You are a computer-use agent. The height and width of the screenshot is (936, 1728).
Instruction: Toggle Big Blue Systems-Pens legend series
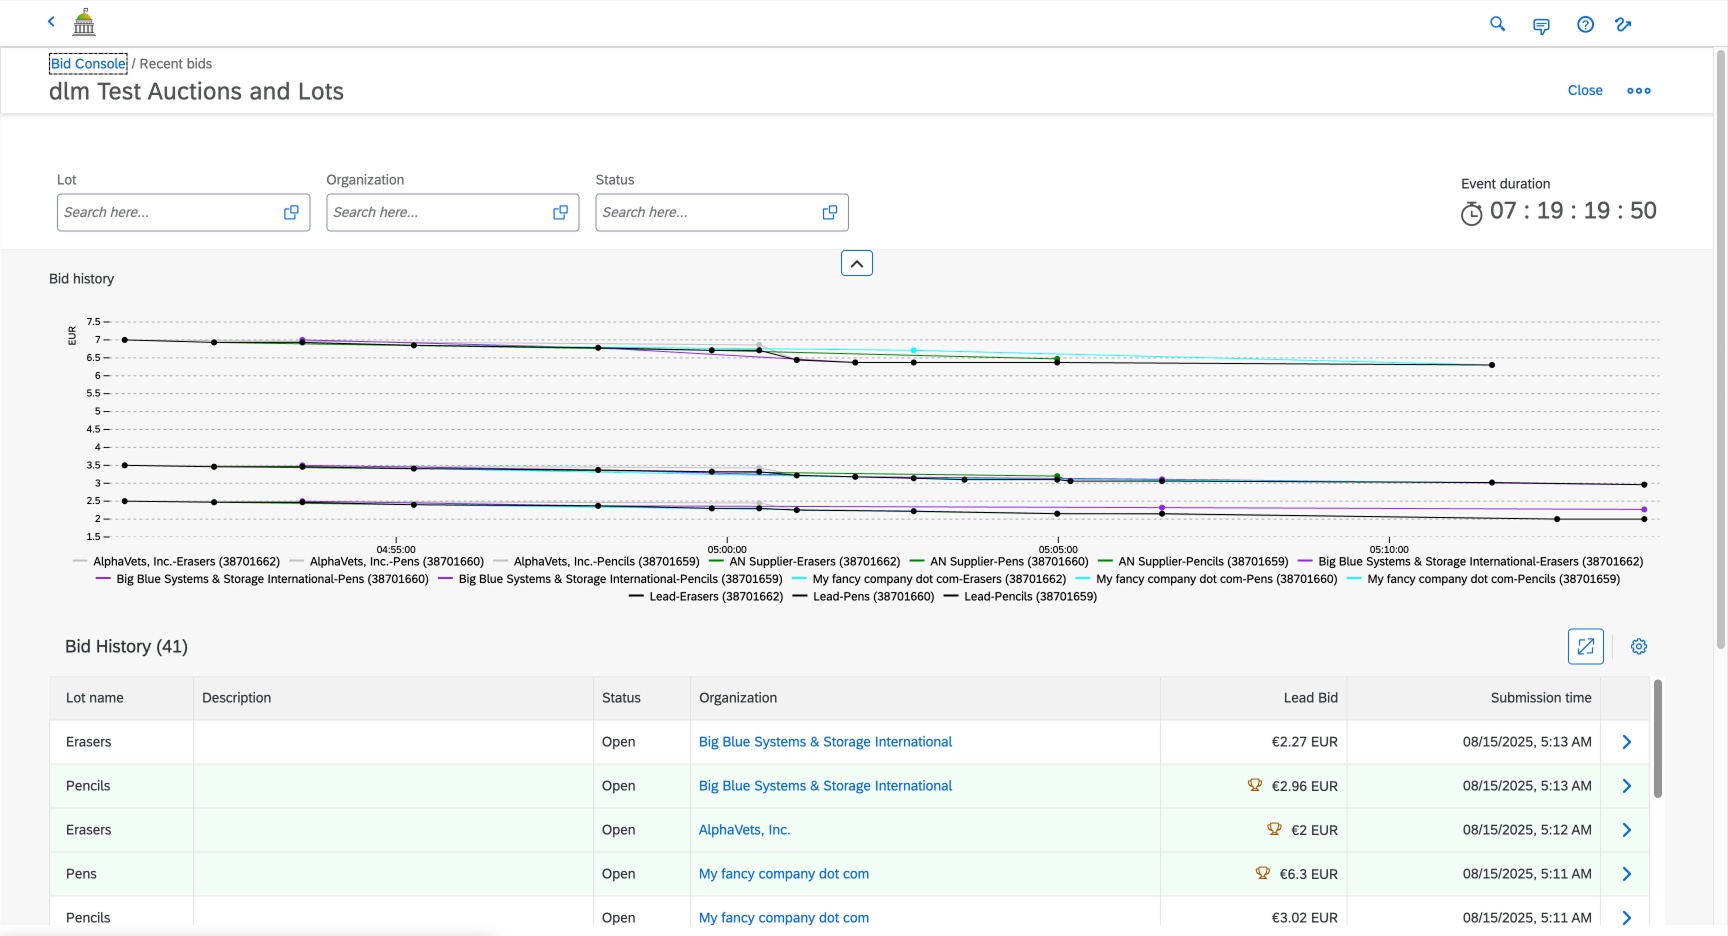[x=263, y=579]
